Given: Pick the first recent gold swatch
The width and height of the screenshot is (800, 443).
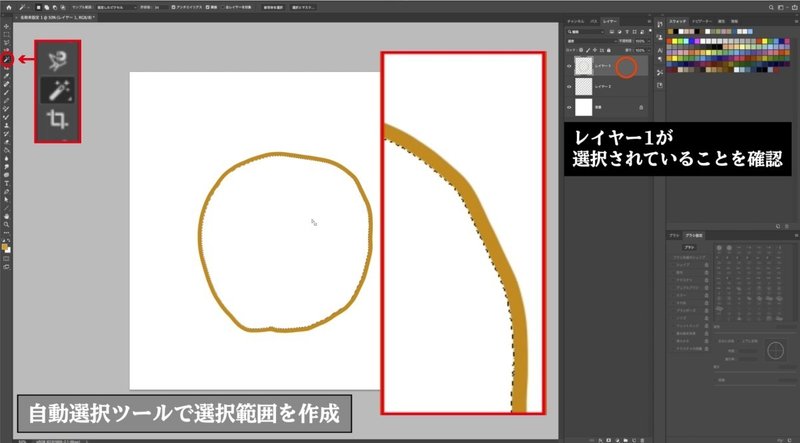Looking at the screenshot, I should point(670,32).
